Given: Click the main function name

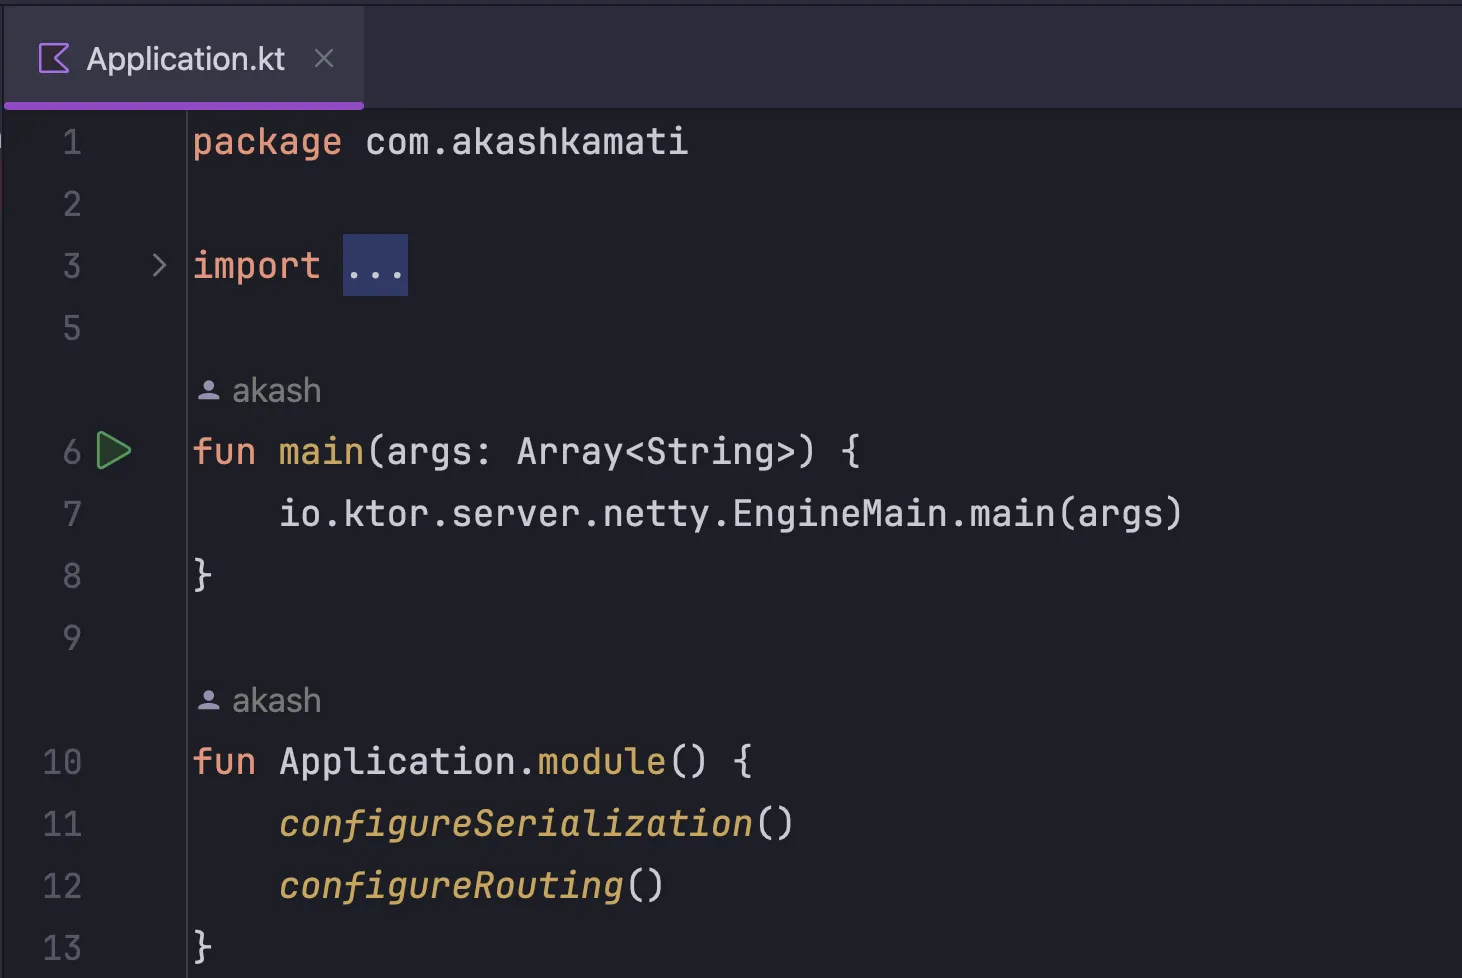Looking at the screenshot, I should click(320, 452).
